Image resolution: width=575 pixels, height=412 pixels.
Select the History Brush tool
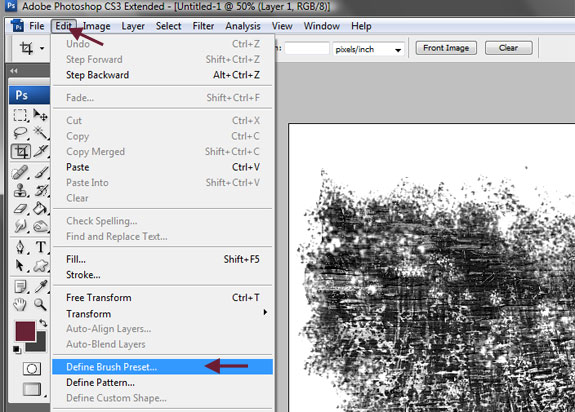tap(41, 191)
